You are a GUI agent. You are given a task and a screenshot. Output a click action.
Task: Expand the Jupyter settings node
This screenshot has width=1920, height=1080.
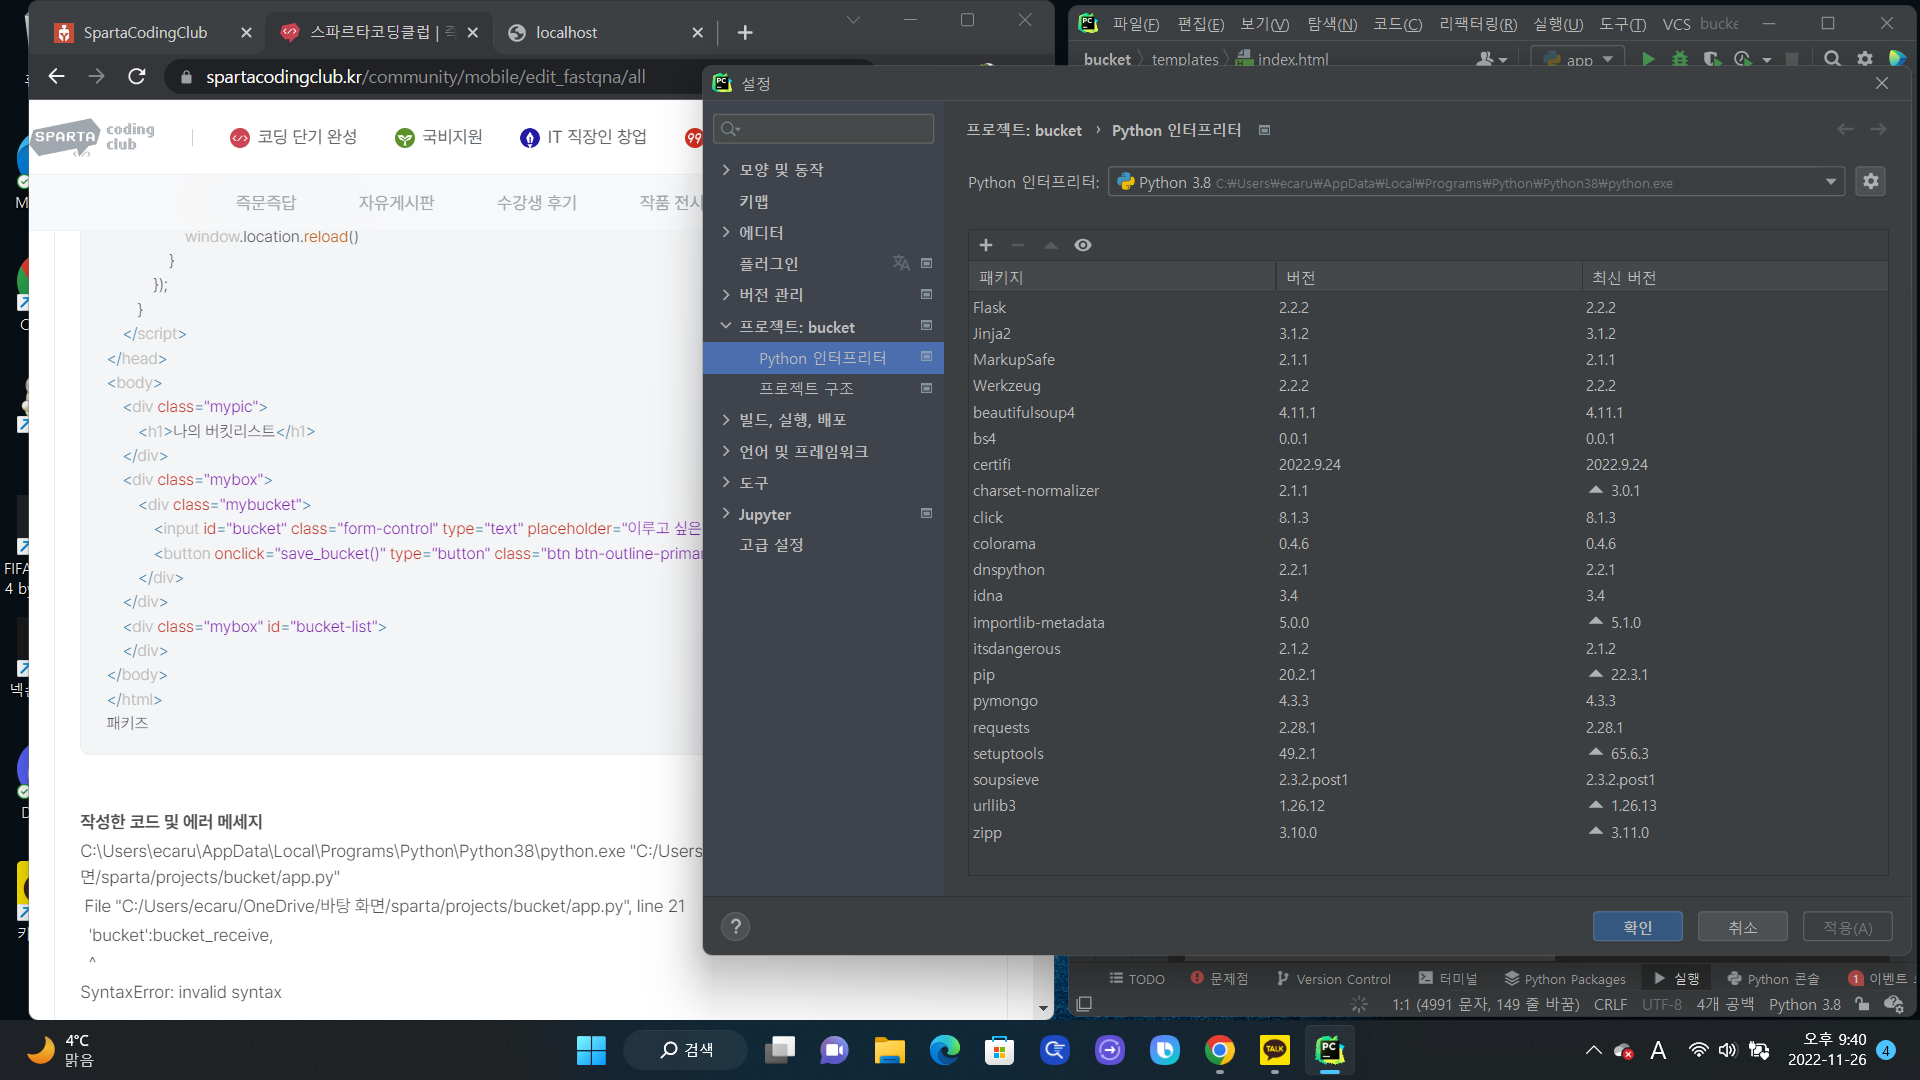point(726,514)
